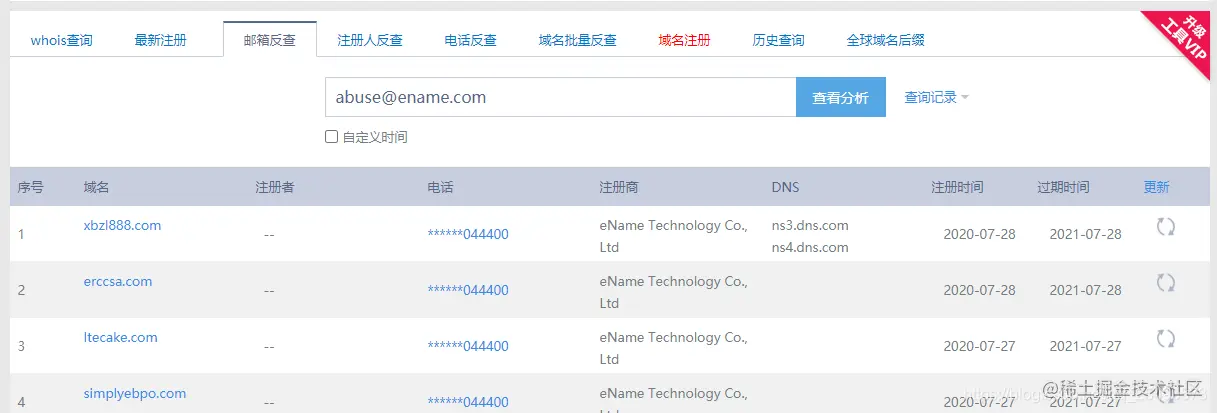Image resolution: width=1217 pixels, height=413 pixels.
Task: Click registrar text in ltecake.com row
Action: click(674, 348)
